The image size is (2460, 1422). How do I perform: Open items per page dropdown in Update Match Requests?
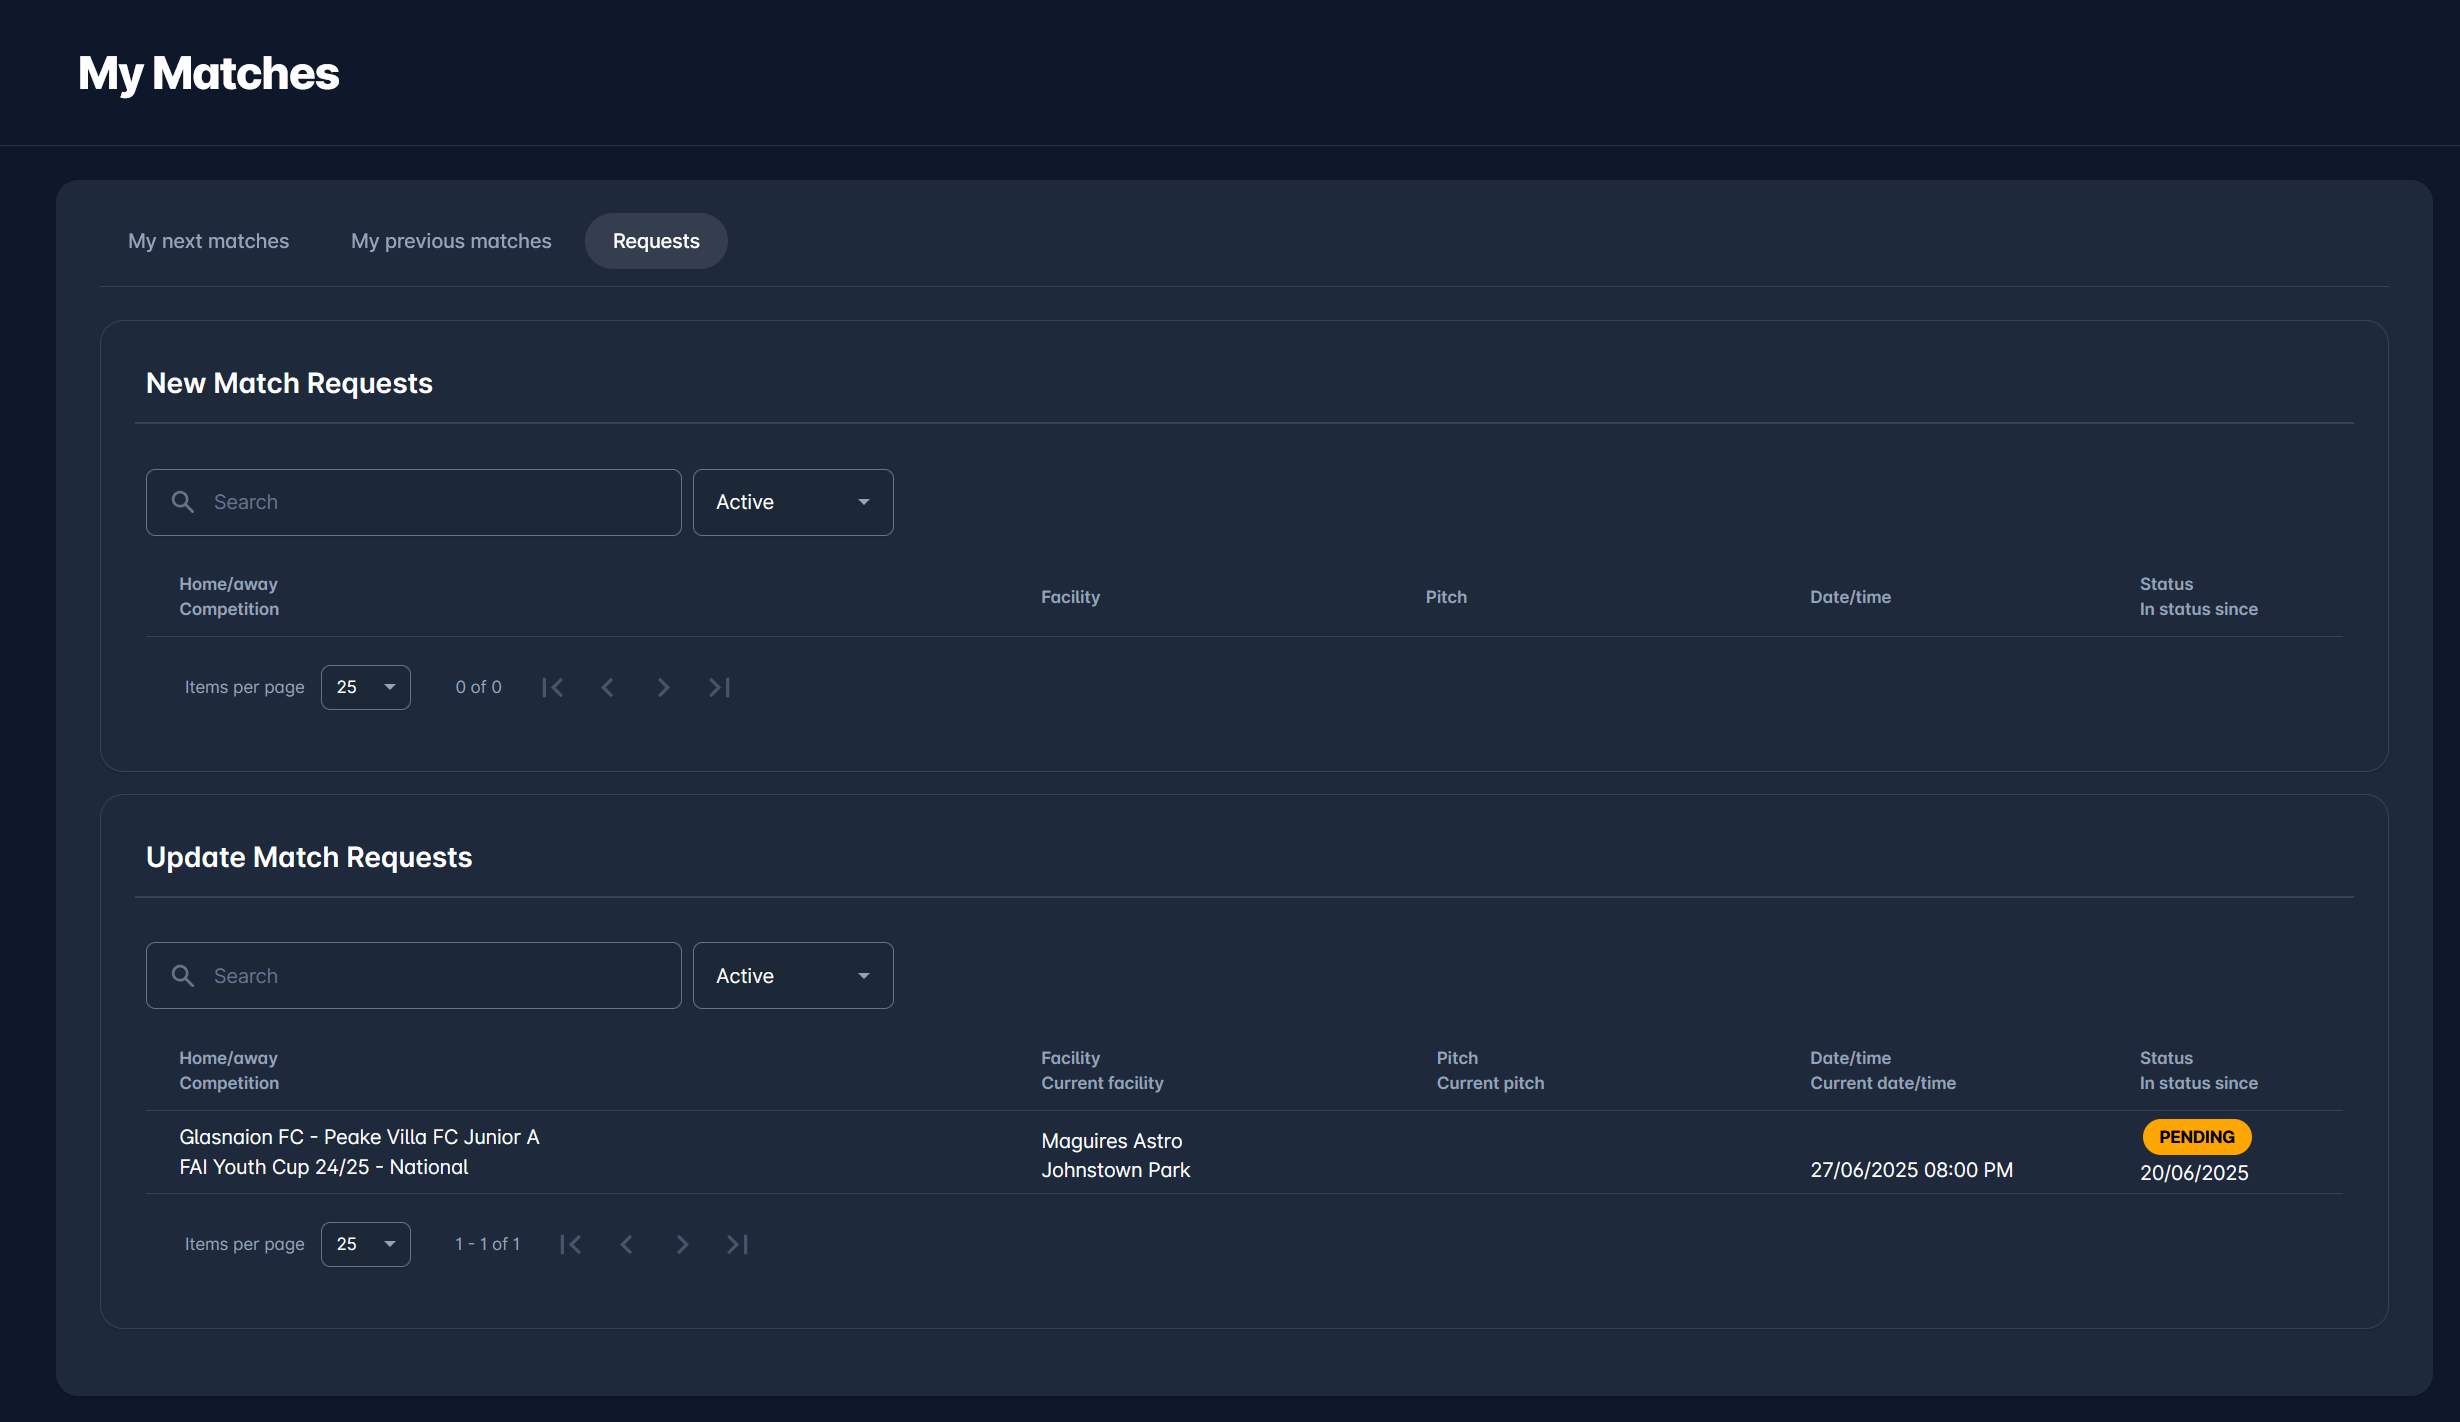pyautogui.click(x=365, y=1244)
